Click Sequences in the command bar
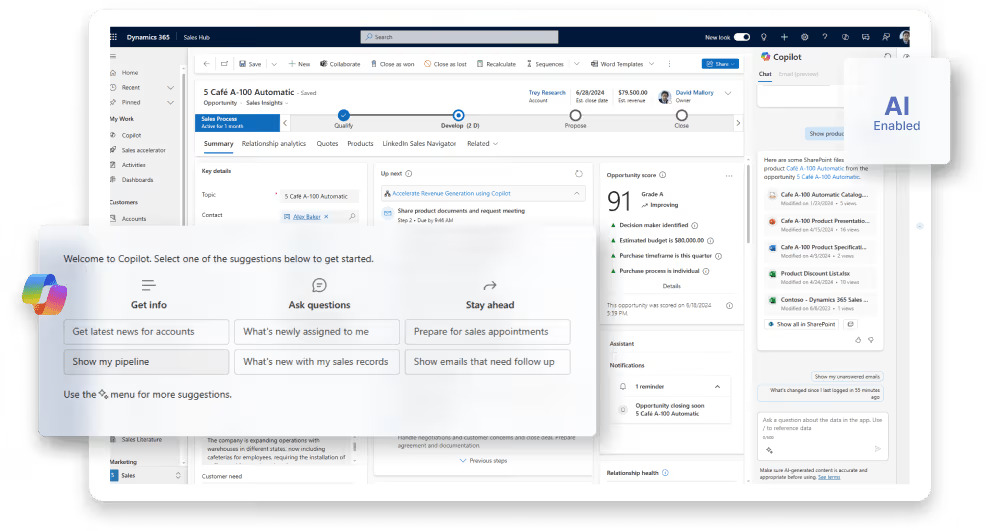 (545, 64)
